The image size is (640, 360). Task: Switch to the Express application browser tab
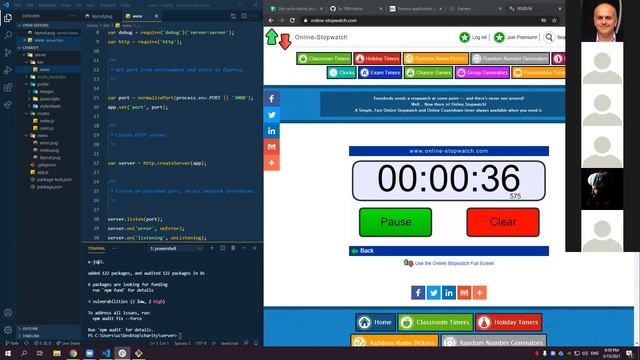tap(415, 9)
